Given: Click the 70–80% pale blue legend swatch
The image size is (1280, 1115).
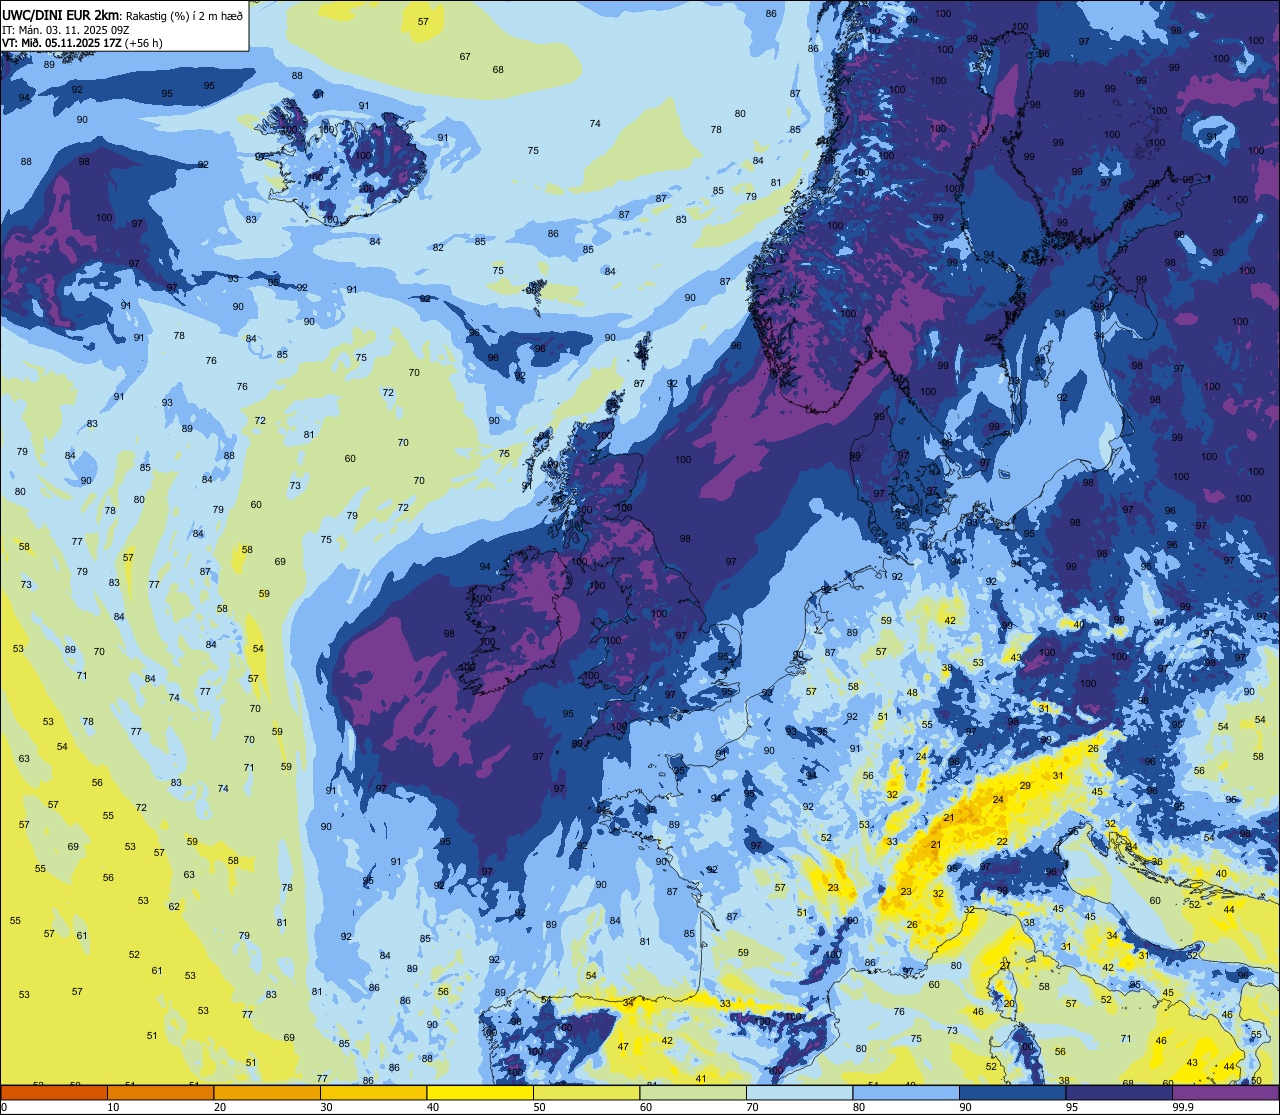Looking at the screenshot, I should (799, 1092).
